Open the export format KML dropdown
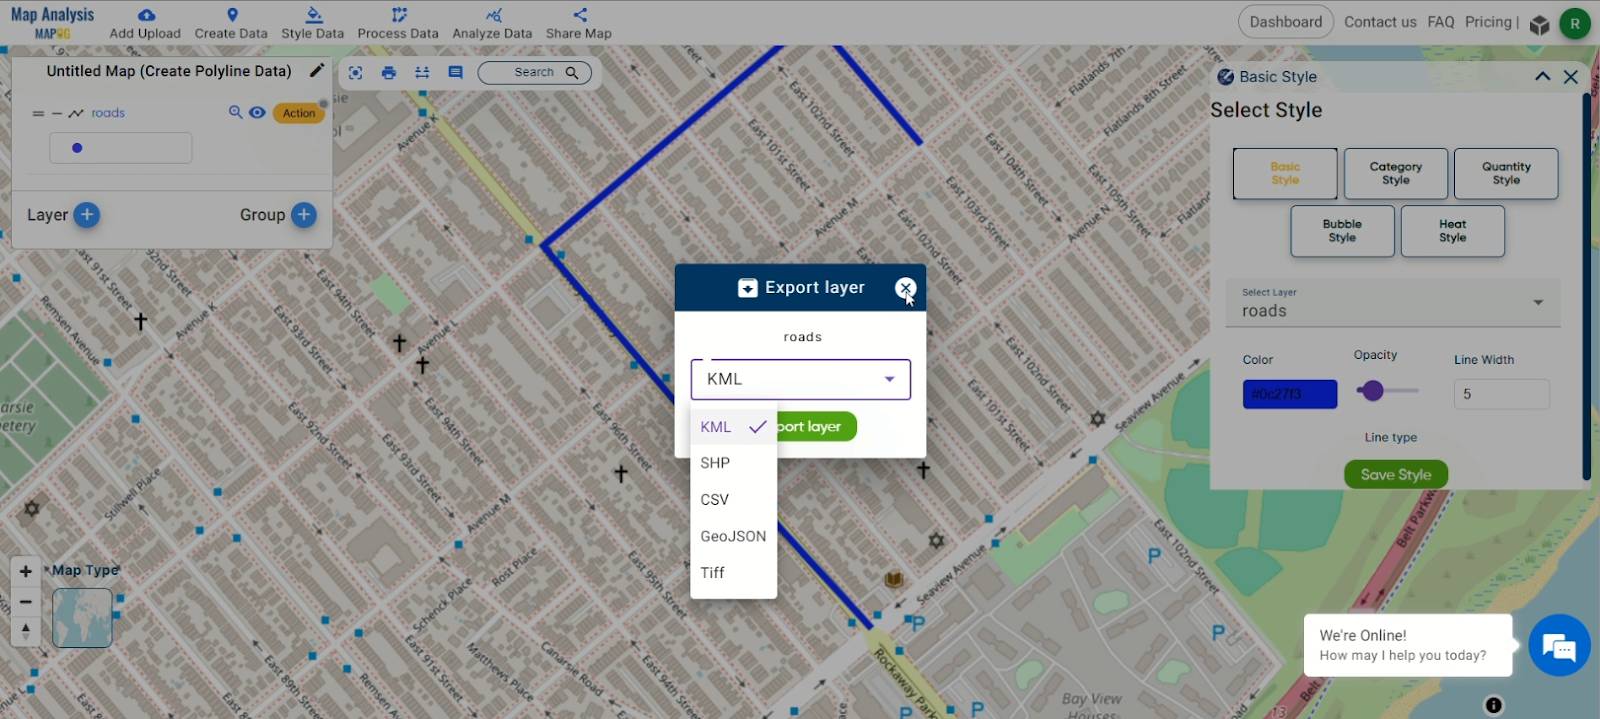The width and height of the screenshot is (1600, 719). click(801, 379)
